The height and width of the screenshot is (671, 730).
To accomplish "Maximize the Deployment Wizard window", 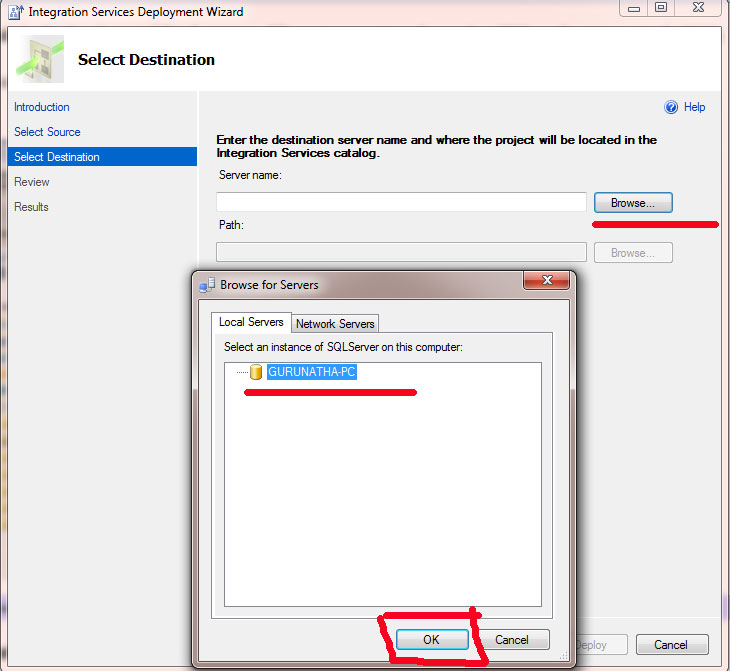I will coord(661,8).
